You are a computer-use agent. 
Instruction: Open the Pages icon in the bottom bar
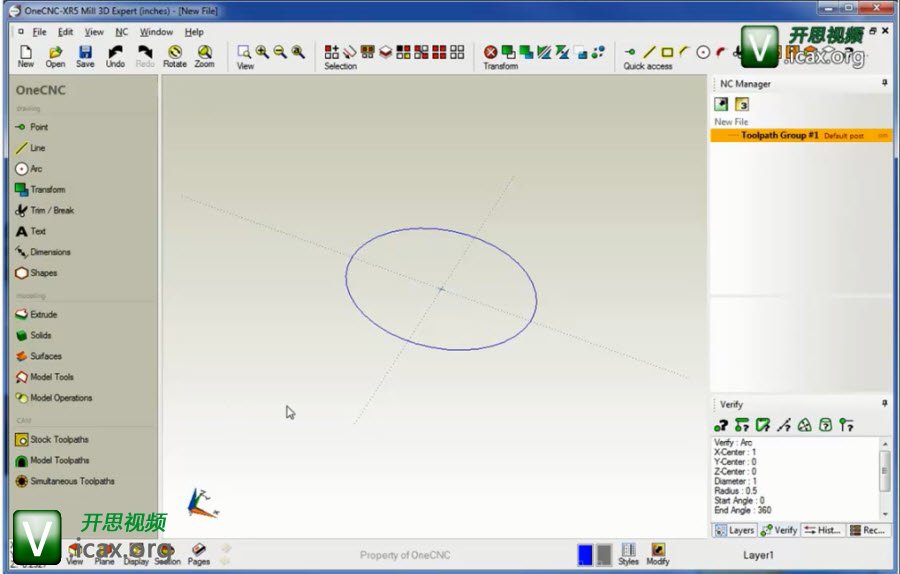click(199, 553)
